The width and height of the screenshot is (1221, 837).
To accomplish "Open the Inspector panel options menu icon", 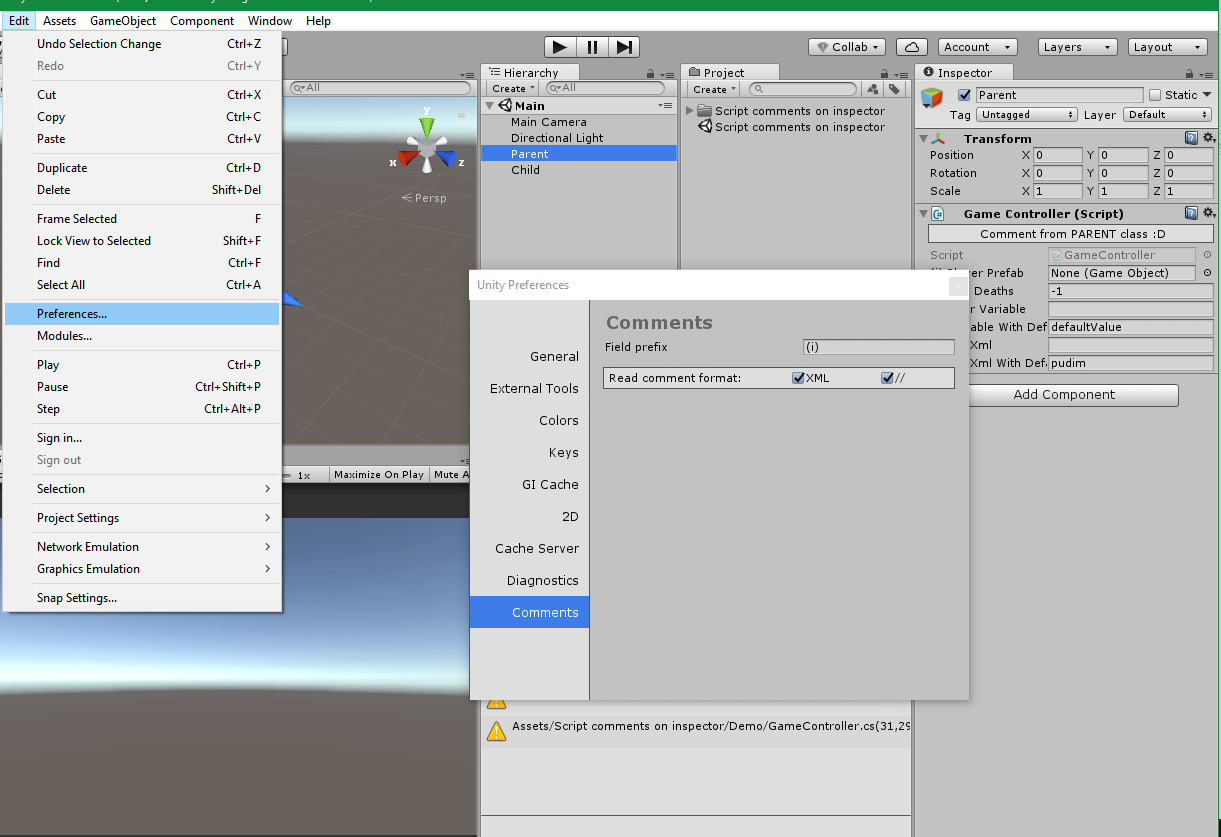I will (1205, 73).
